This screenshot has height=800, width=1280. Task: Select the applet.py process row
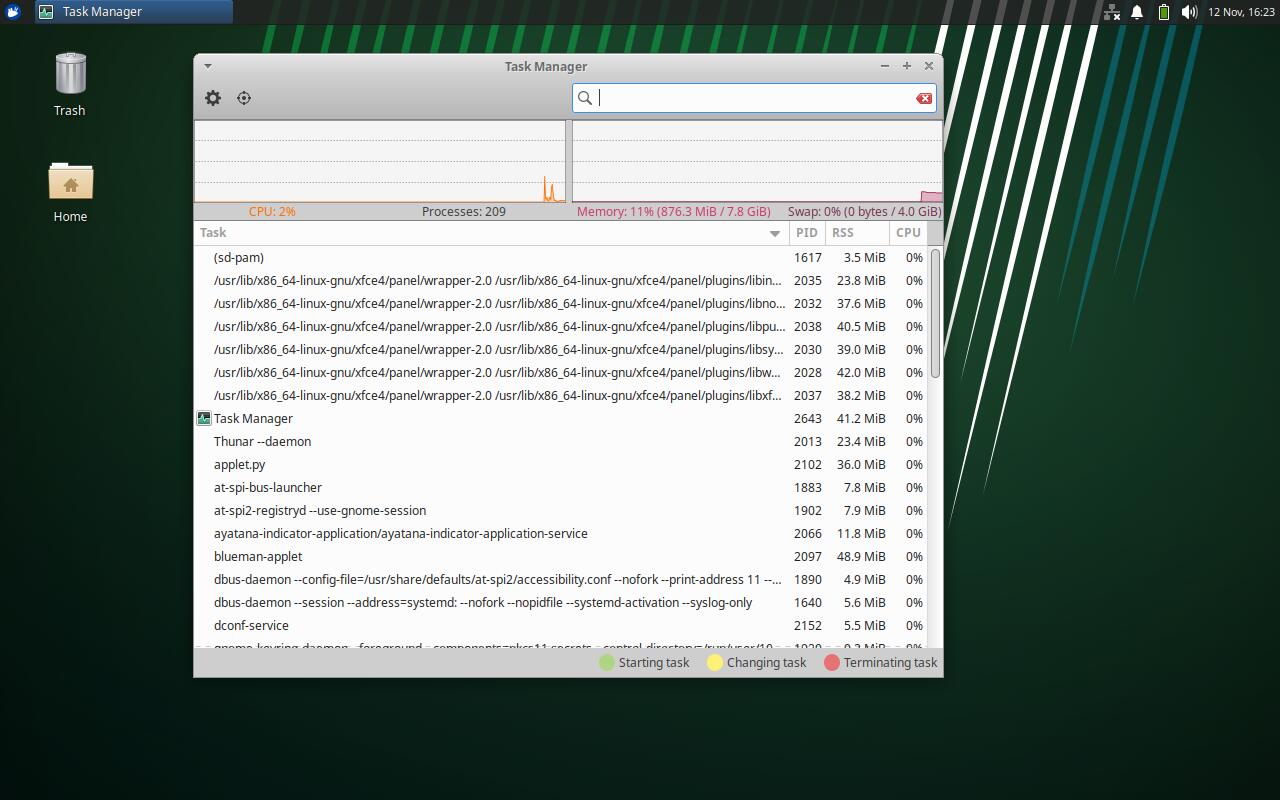(561, 465)
